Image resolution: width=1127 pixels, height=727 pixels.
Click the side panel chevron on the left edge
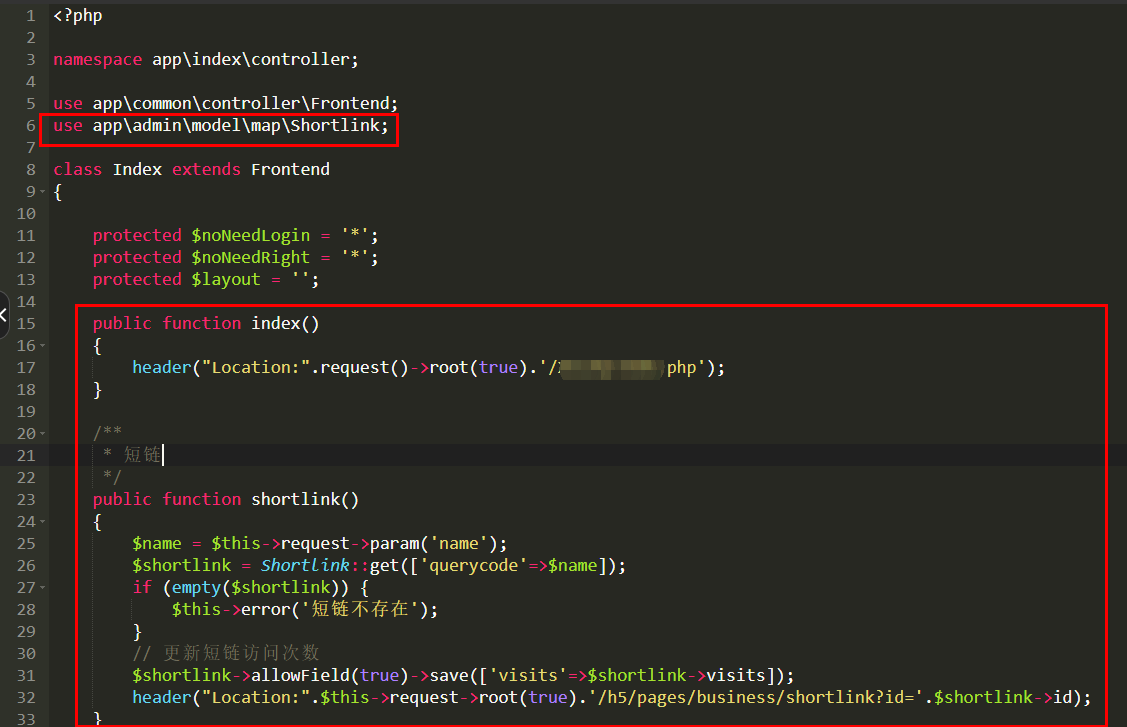[x=4, y=314]
